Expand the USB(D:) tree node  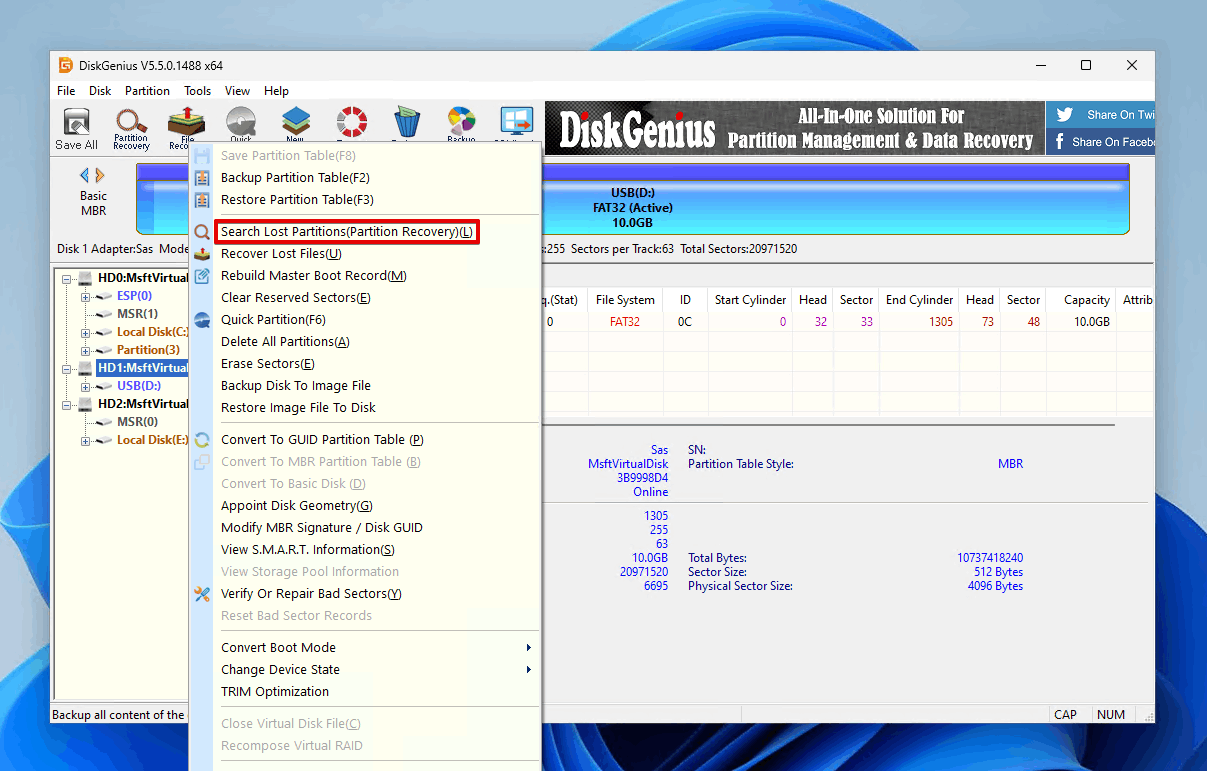(x=85, y=386)
